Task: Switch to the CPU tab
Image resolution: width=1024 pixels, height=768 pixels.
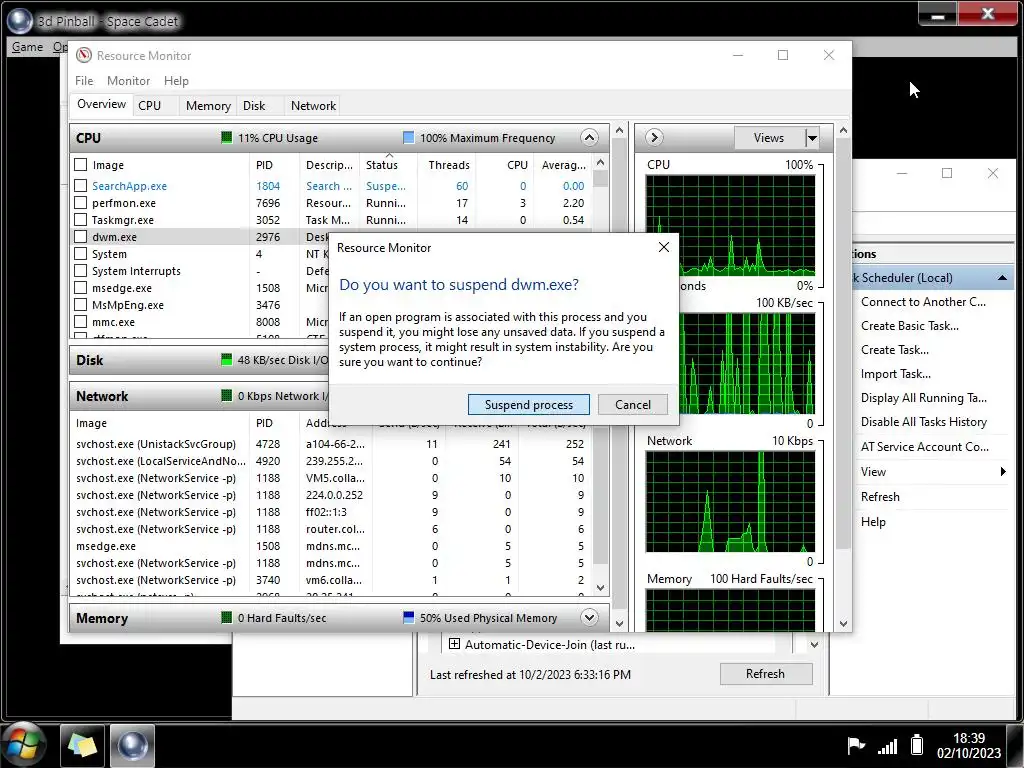Action: click(x=150, y=106)
